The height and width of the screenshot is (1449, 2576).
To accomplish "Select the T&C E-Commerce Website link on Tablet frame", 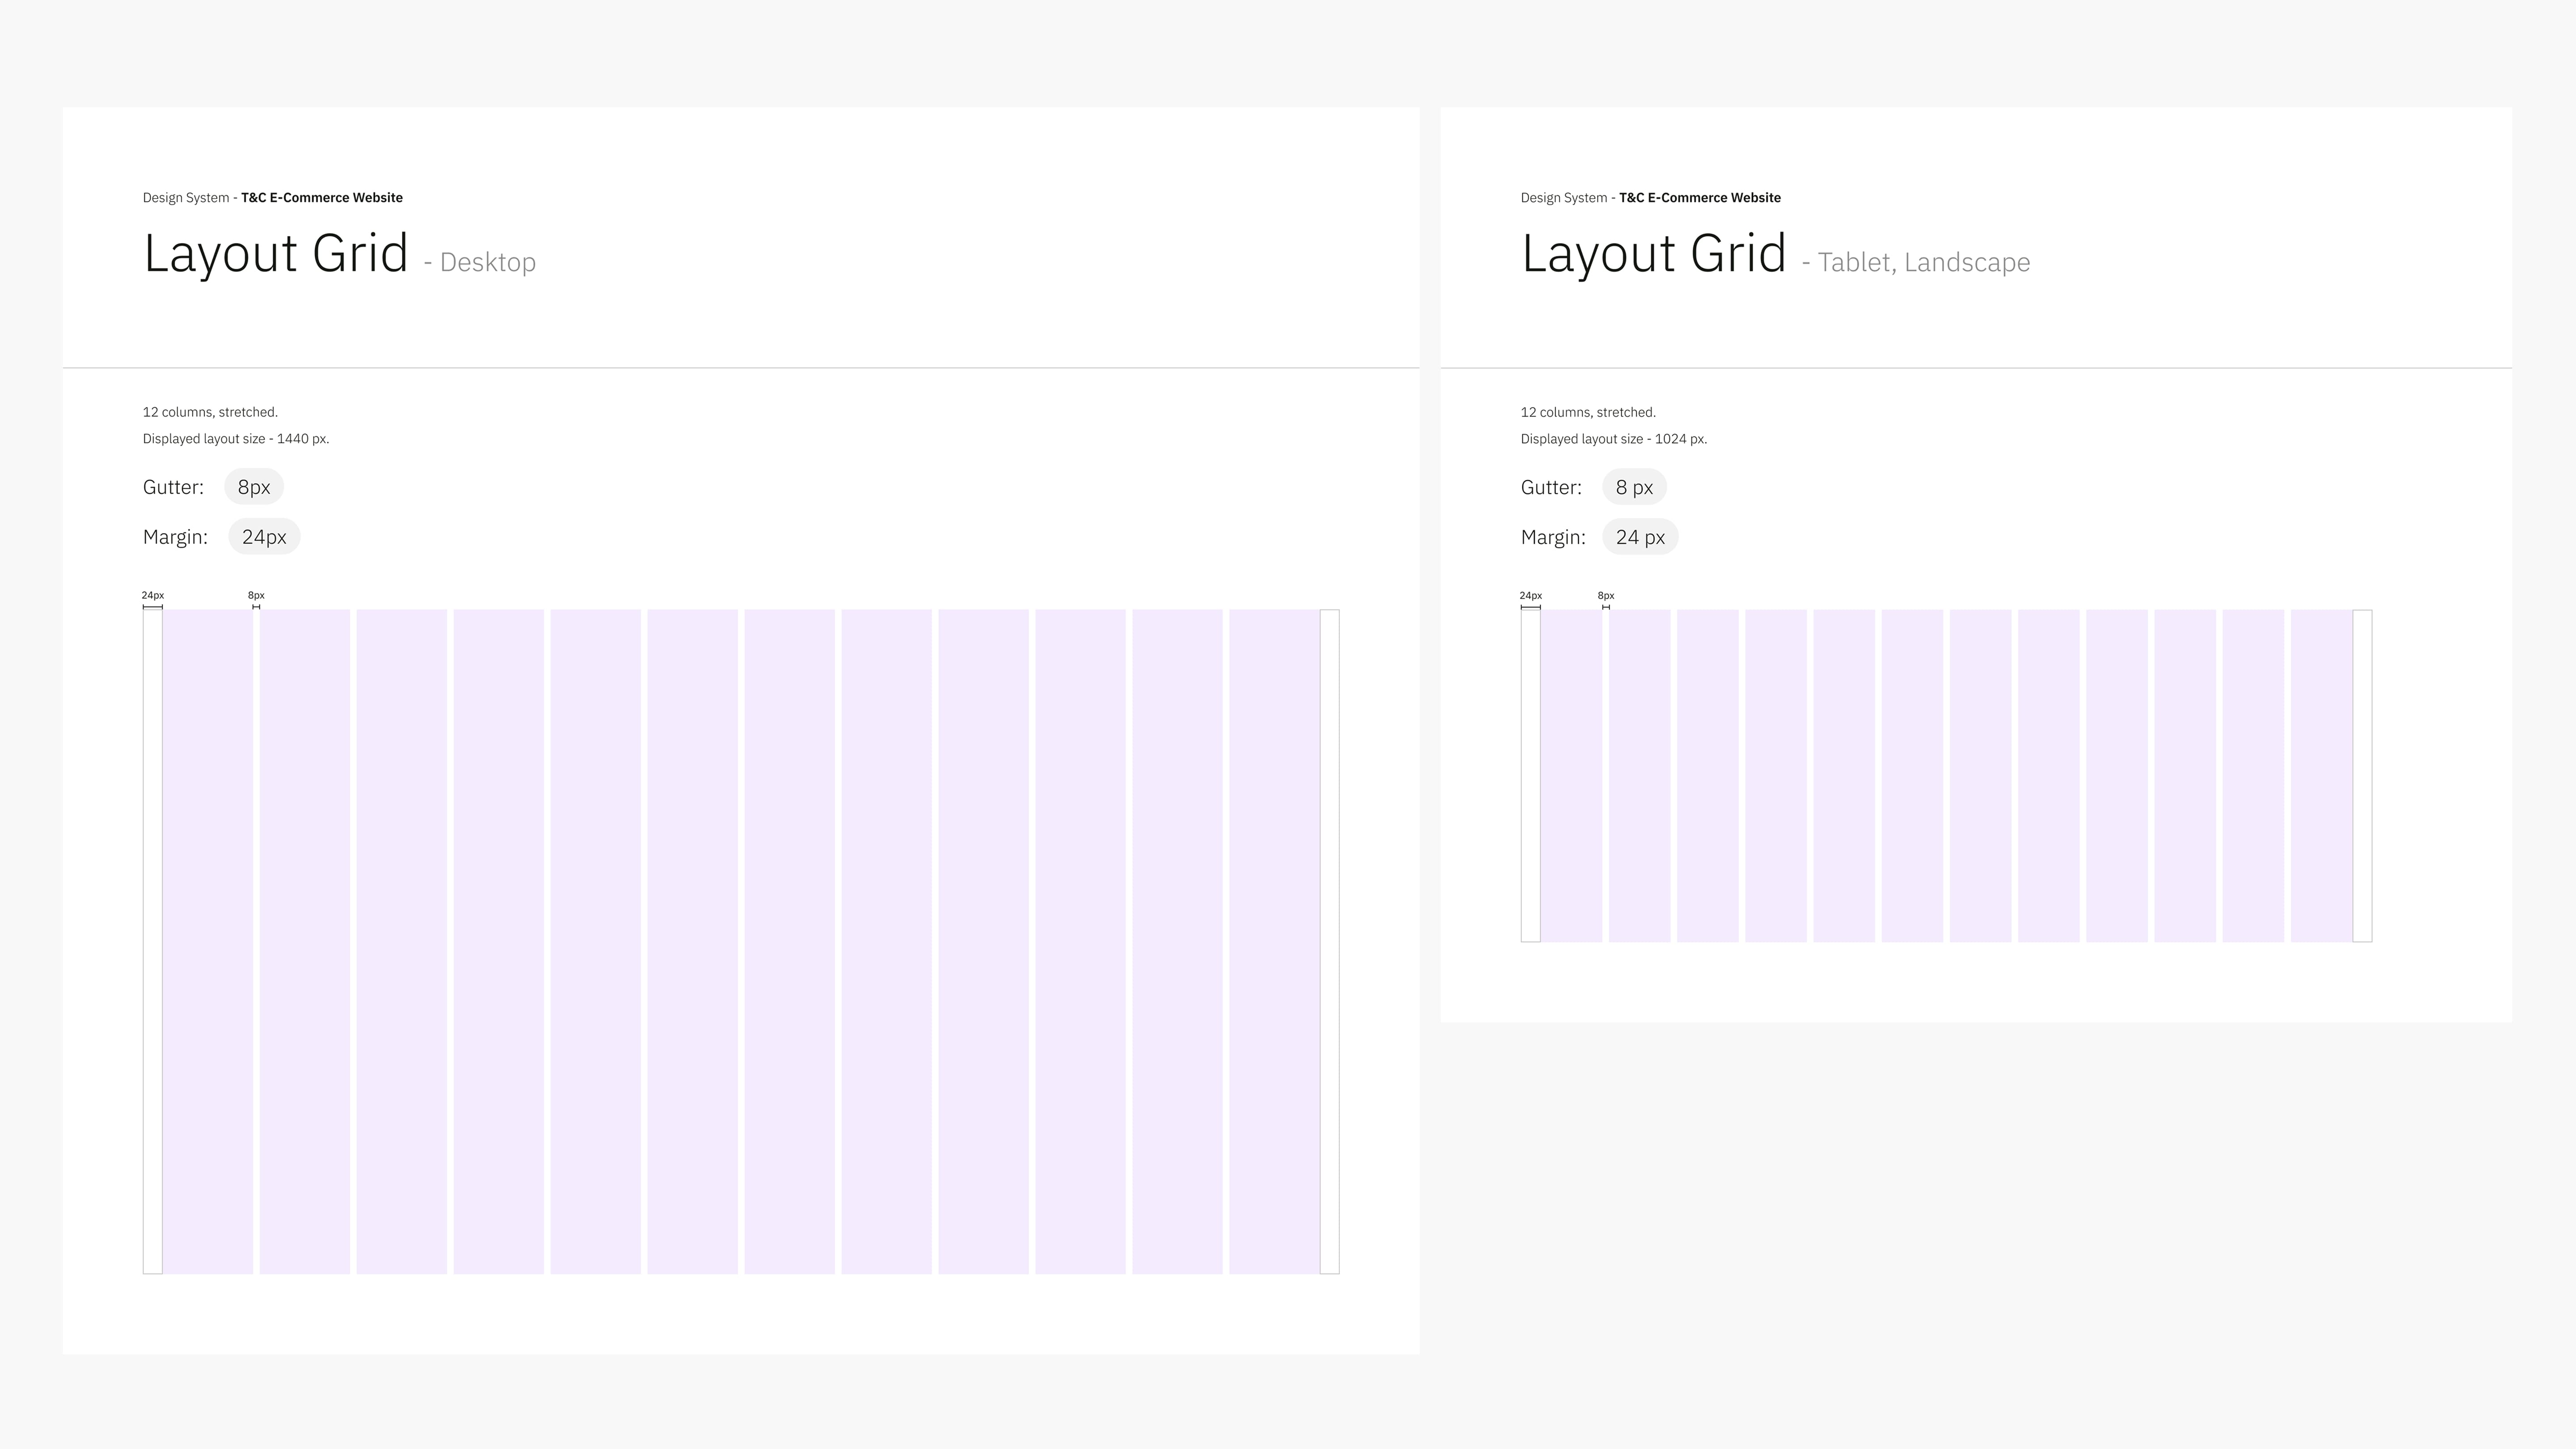I will [x=1700, y=197].
